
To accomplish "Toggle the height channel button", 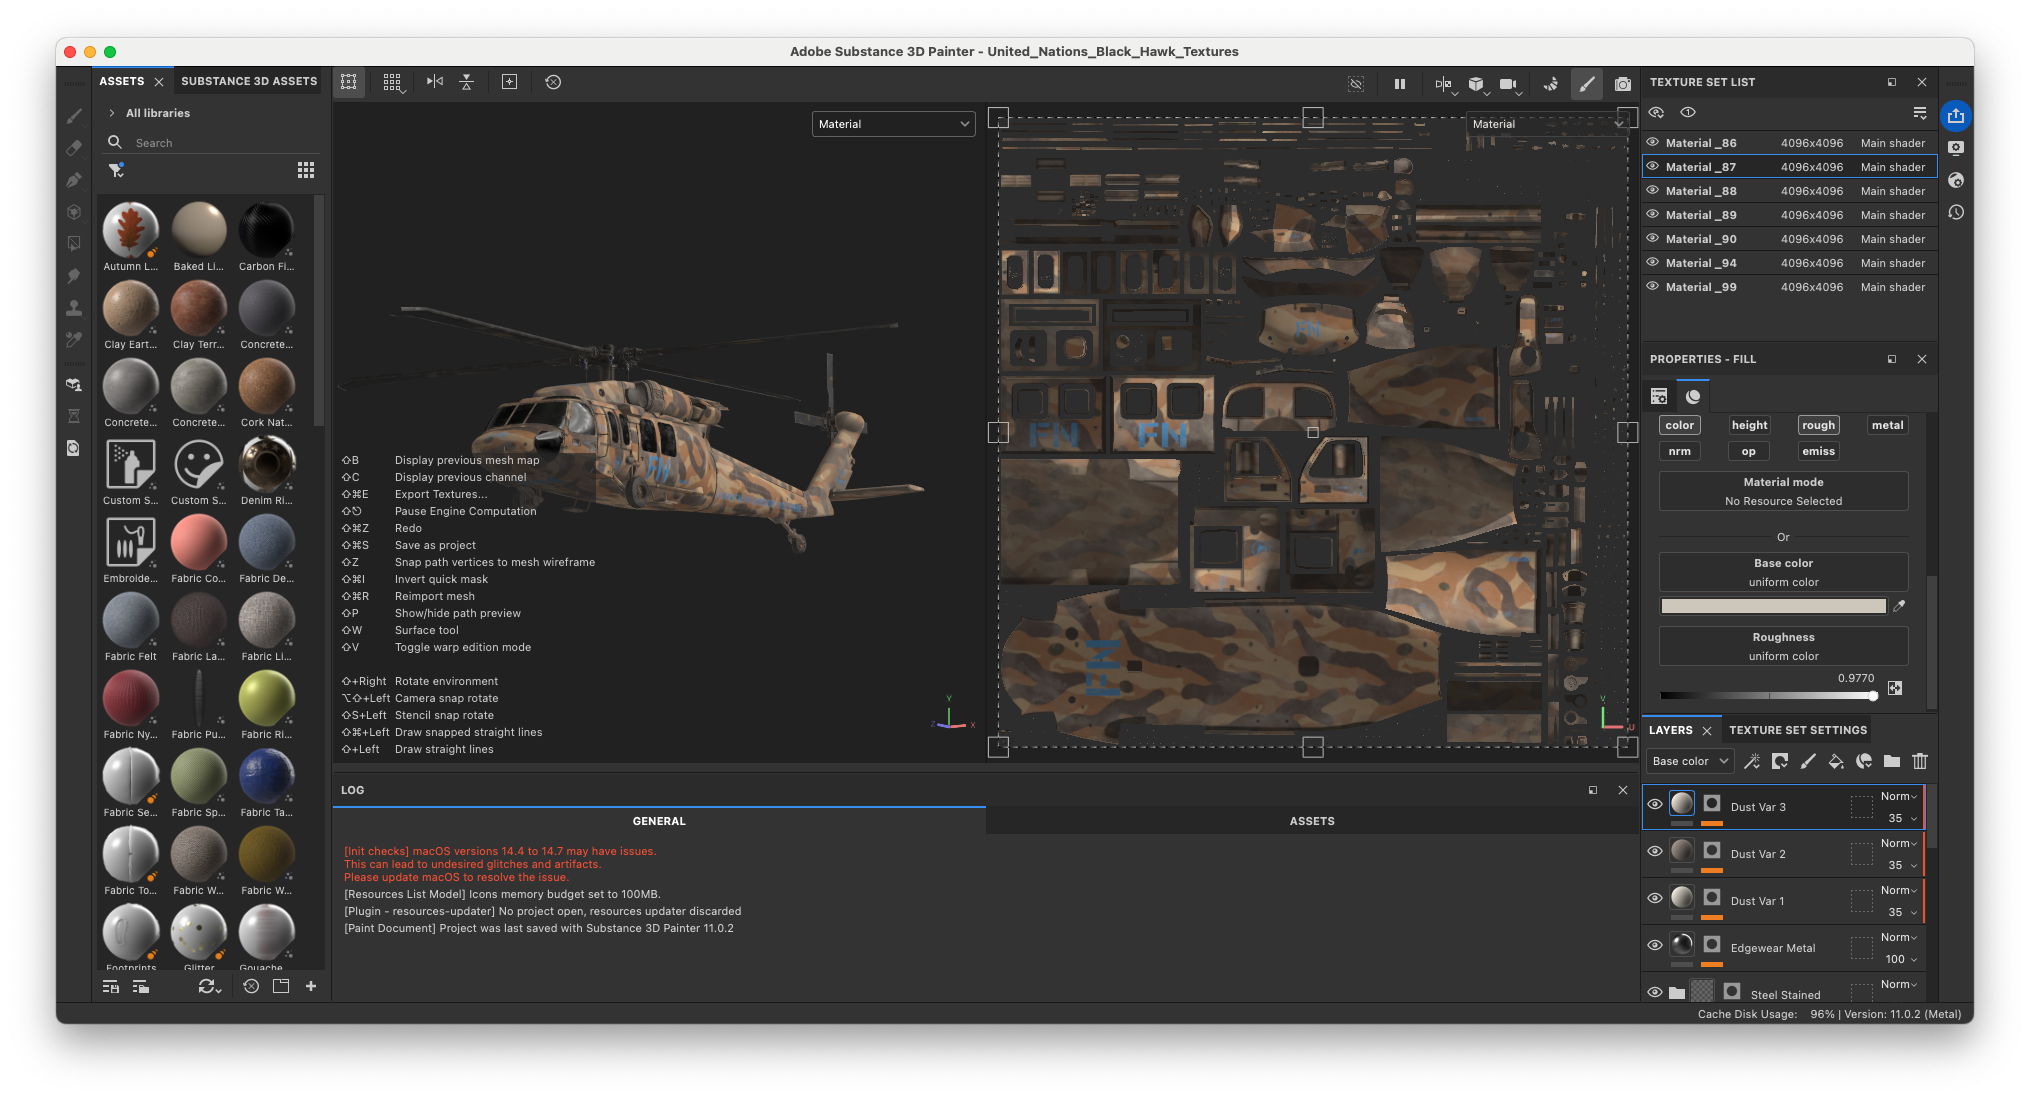I will tap(1749, 425).
